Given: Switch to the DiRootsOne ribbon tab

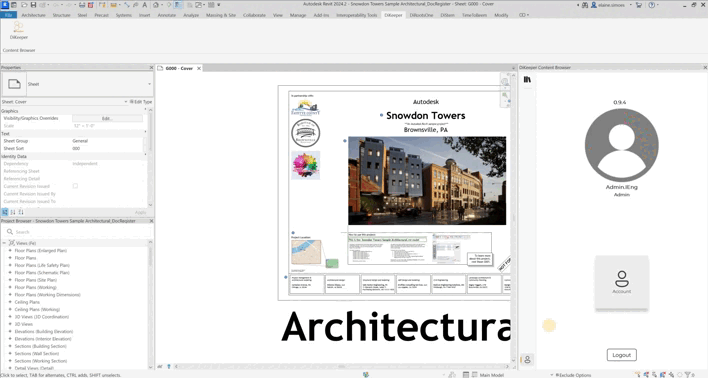Looking at the screenshot, I should click(x=421, y=15).
